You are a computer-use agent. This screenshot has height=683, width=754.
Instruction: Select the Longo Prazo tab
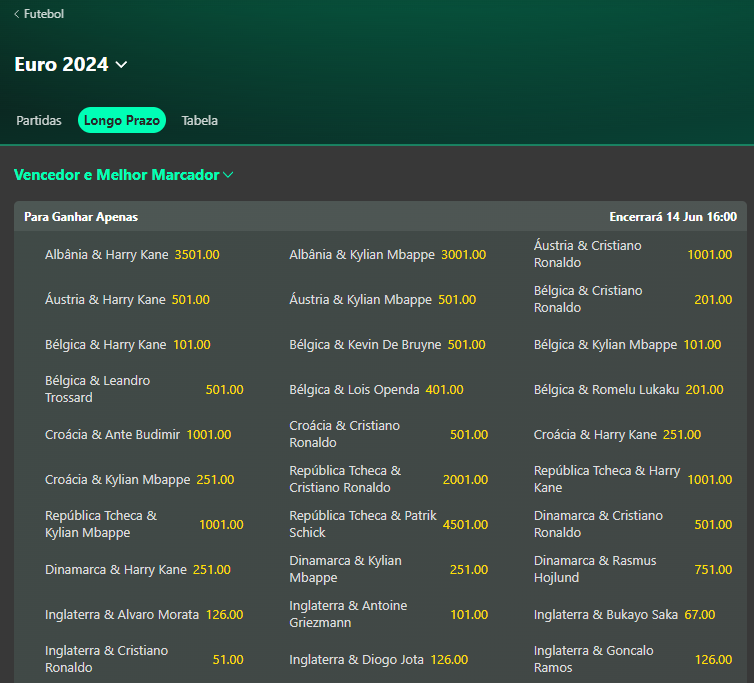click(x=122, y=120)
